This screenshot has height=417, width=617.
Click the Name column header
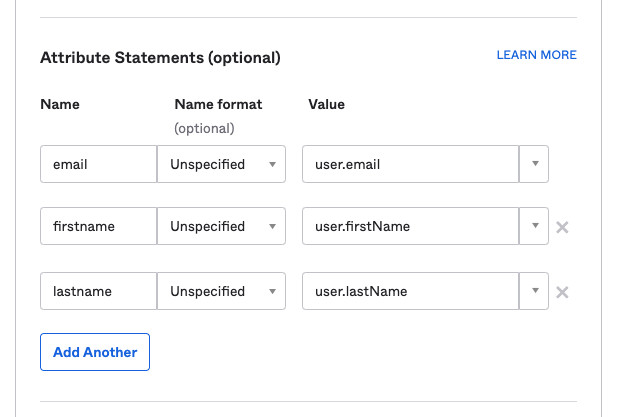tap(60, 104)
